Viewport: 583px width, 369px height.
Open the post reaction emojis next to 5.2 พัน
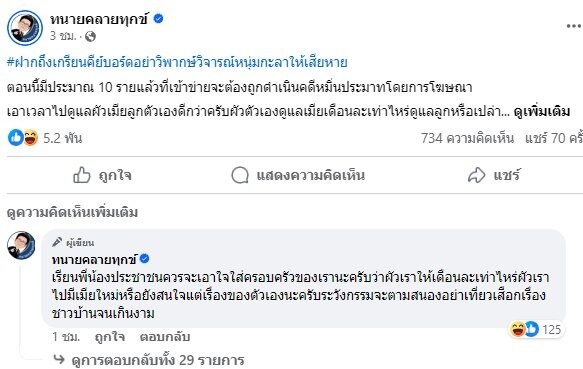click(23, 138)
